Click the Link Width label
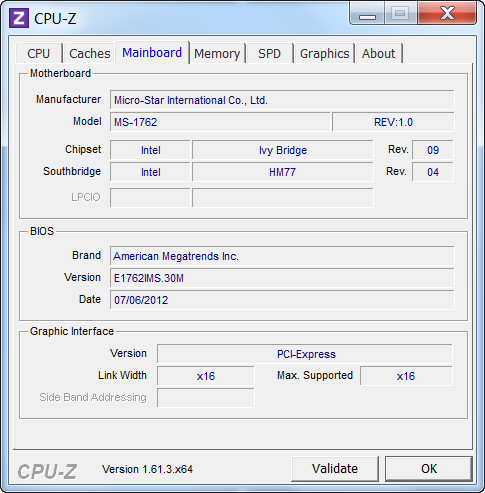Screen dimensions: 485x493 pos(122,375)
